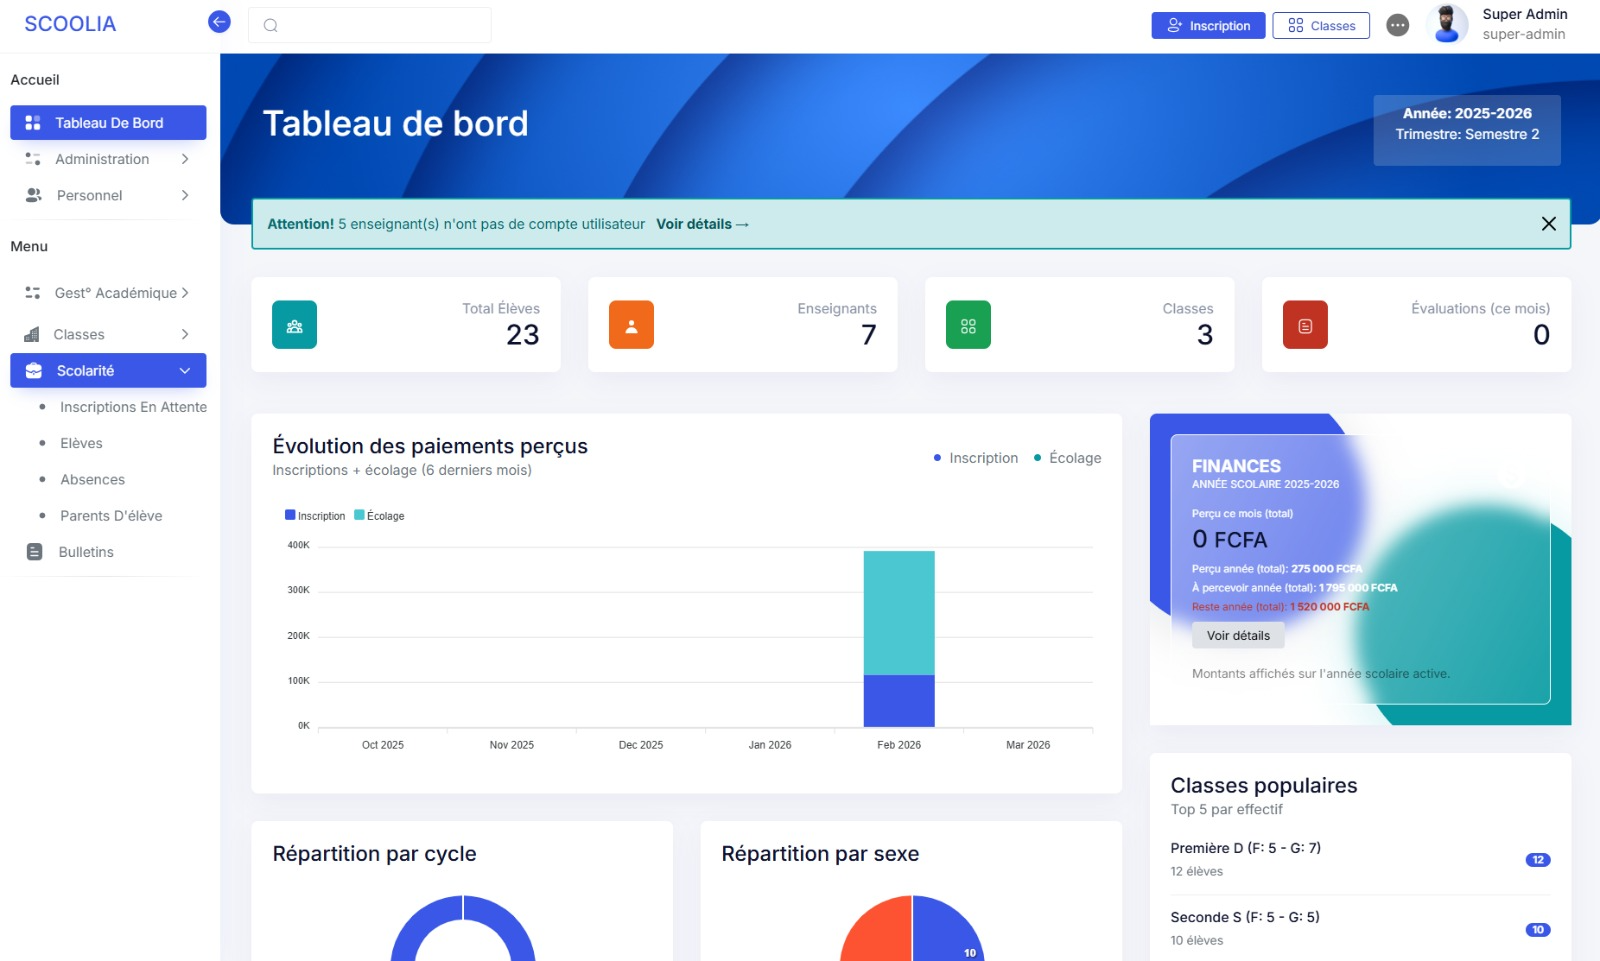Toggle the Inscription series in the chart legend
The height and width of the screenshot is (961, 1600).
975,458
